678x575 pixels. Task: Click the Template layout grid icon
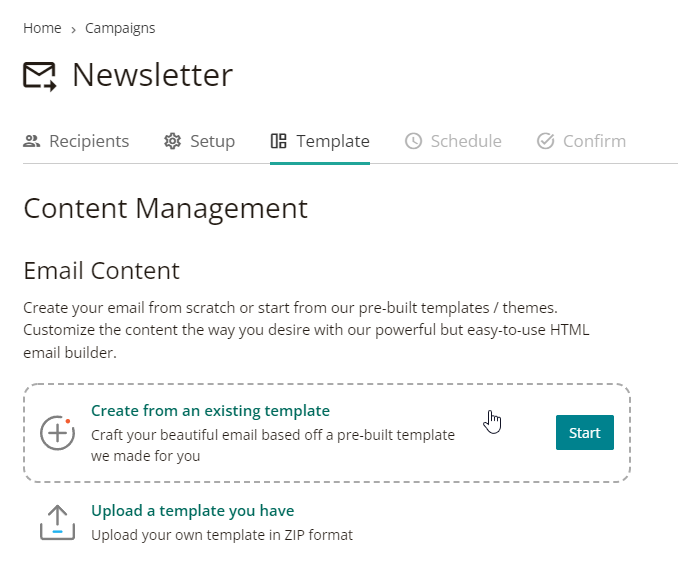point(278,141)
